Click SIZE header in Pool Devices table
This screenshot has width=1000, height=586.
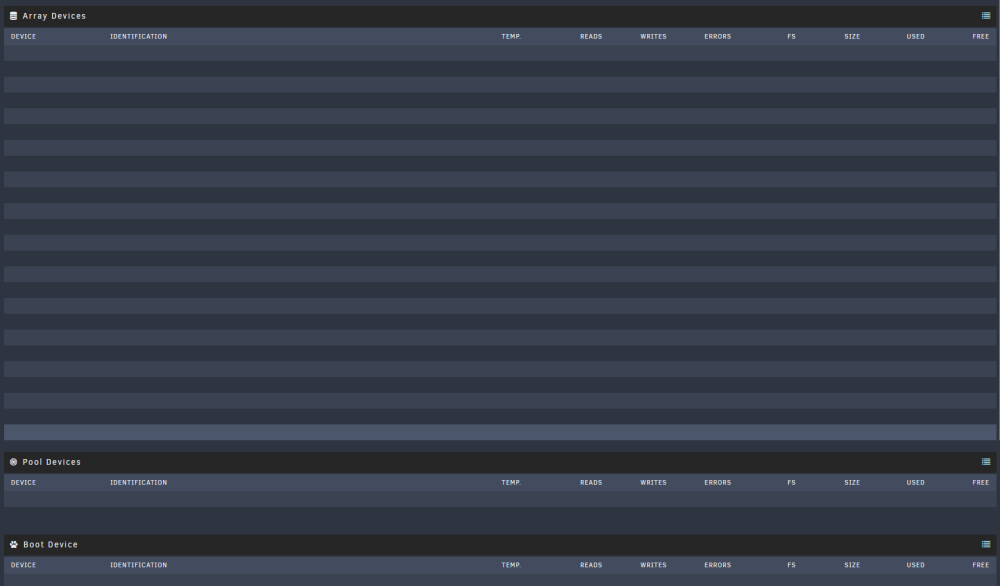point(852,483)
